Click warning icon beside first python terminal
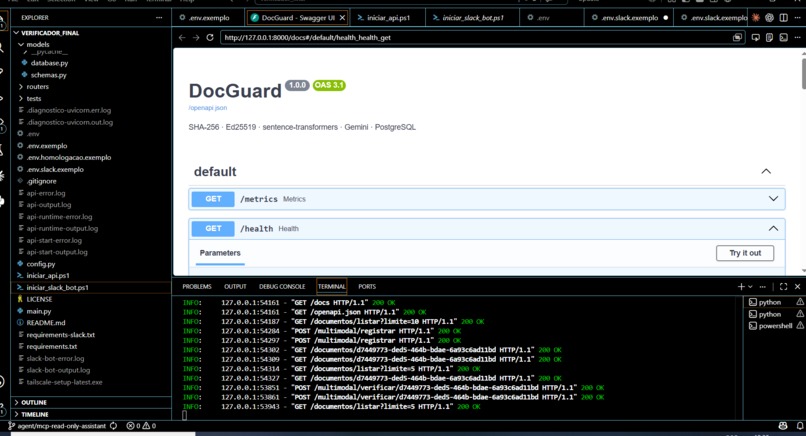 [800, 302]
